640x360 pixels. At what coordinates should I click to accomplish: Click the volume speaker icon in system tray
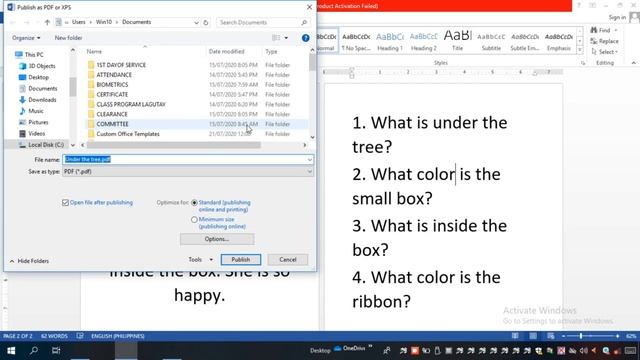coord(584,351)
